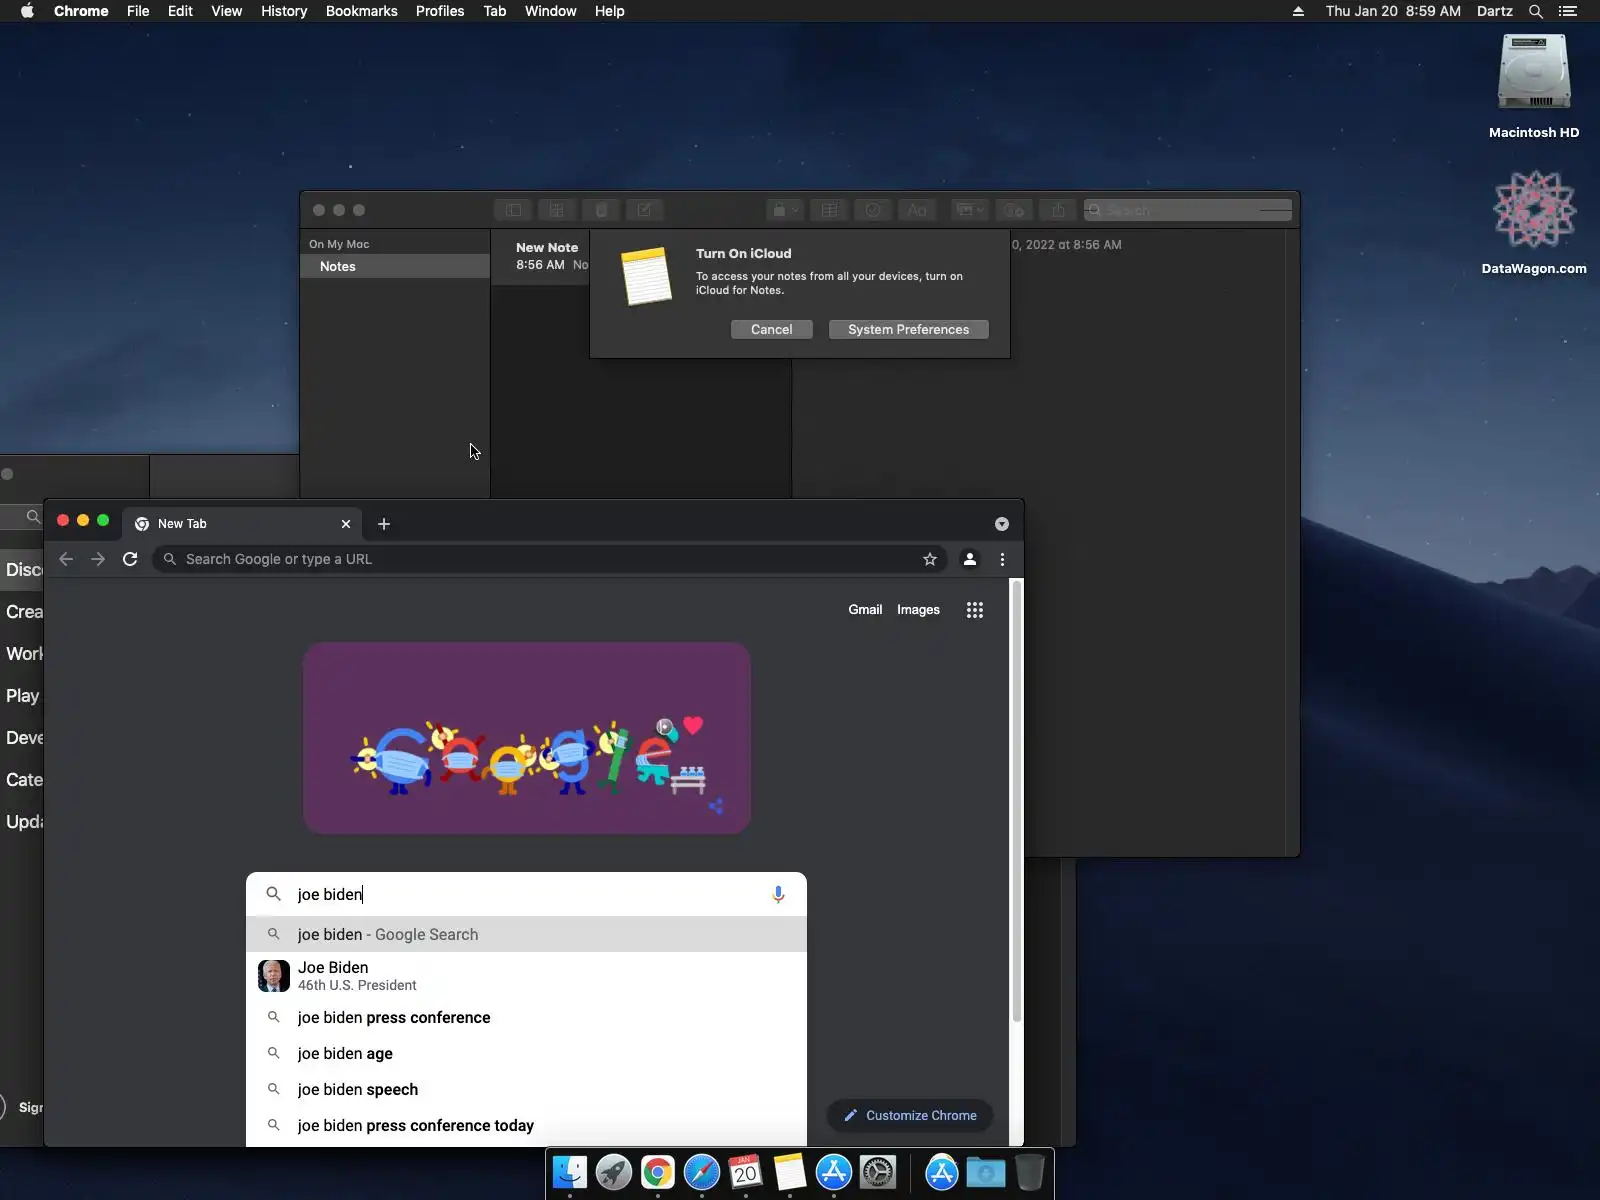Image resolution: width=1600 pixels, height=1200 pixels.
Task: Close the New Tab tab
Action: click(x=346, y=524)
